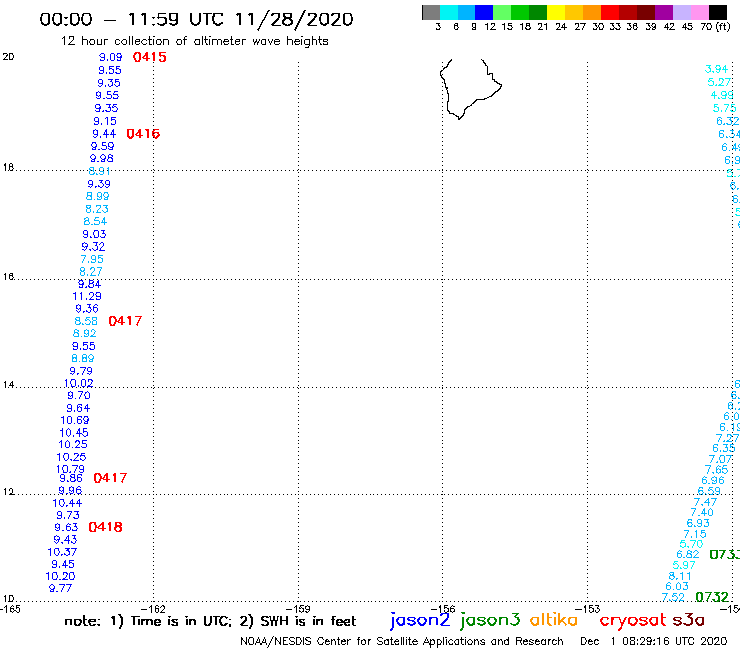Click the '12 hour collection of altimeter wave heights' subtitle
Viewport: 740px width, 650px height.
coord(194,41)
